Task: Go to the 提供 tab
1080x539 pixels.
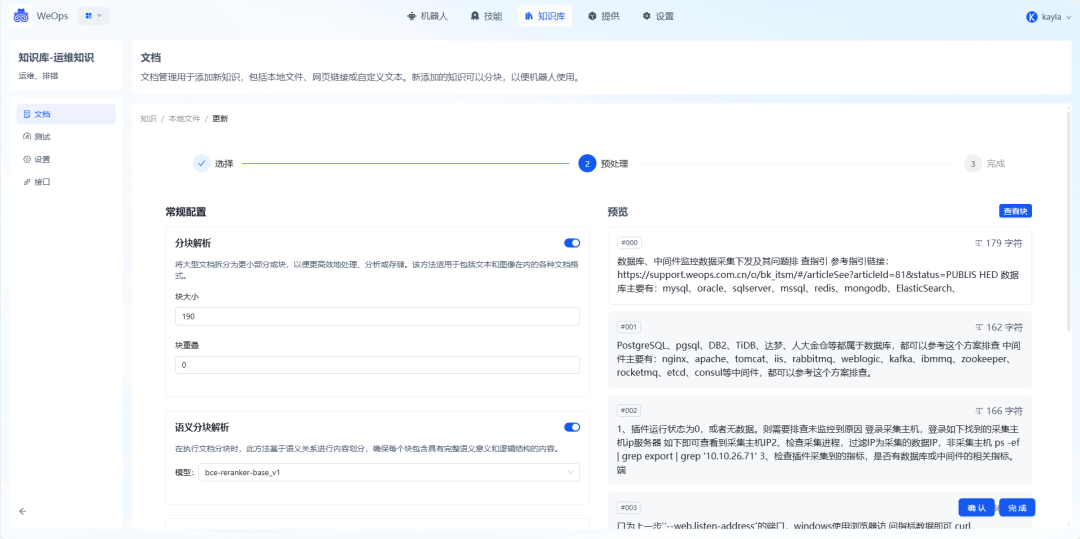Action: point(603,16)
